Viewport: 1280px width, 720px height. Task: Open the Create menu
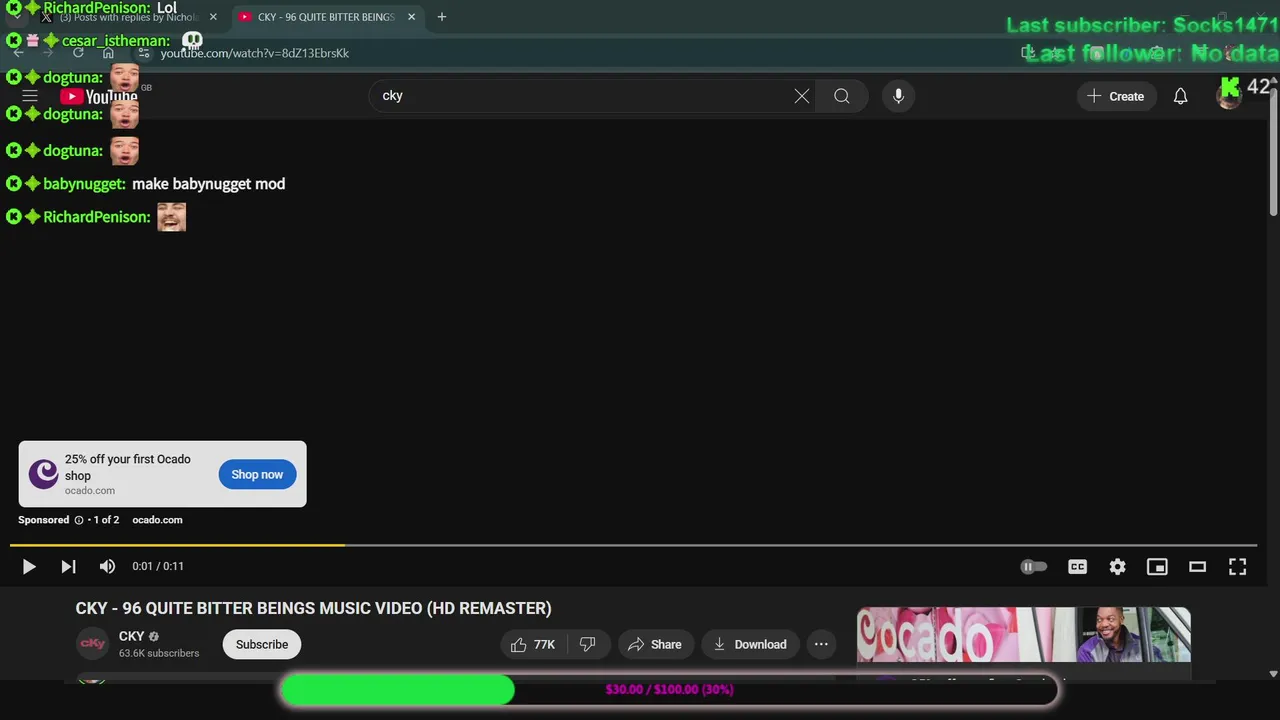[x=1116, y=96]
